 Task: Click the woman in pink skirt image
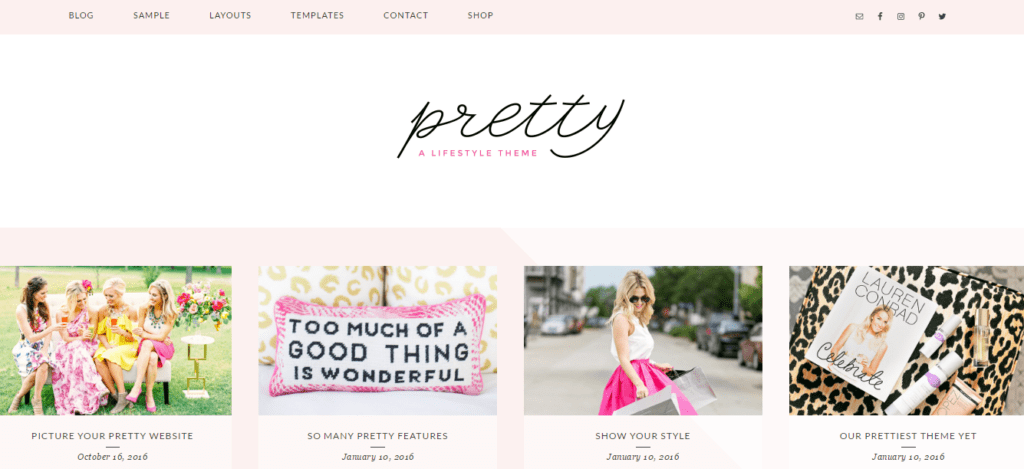click(643, 340)
